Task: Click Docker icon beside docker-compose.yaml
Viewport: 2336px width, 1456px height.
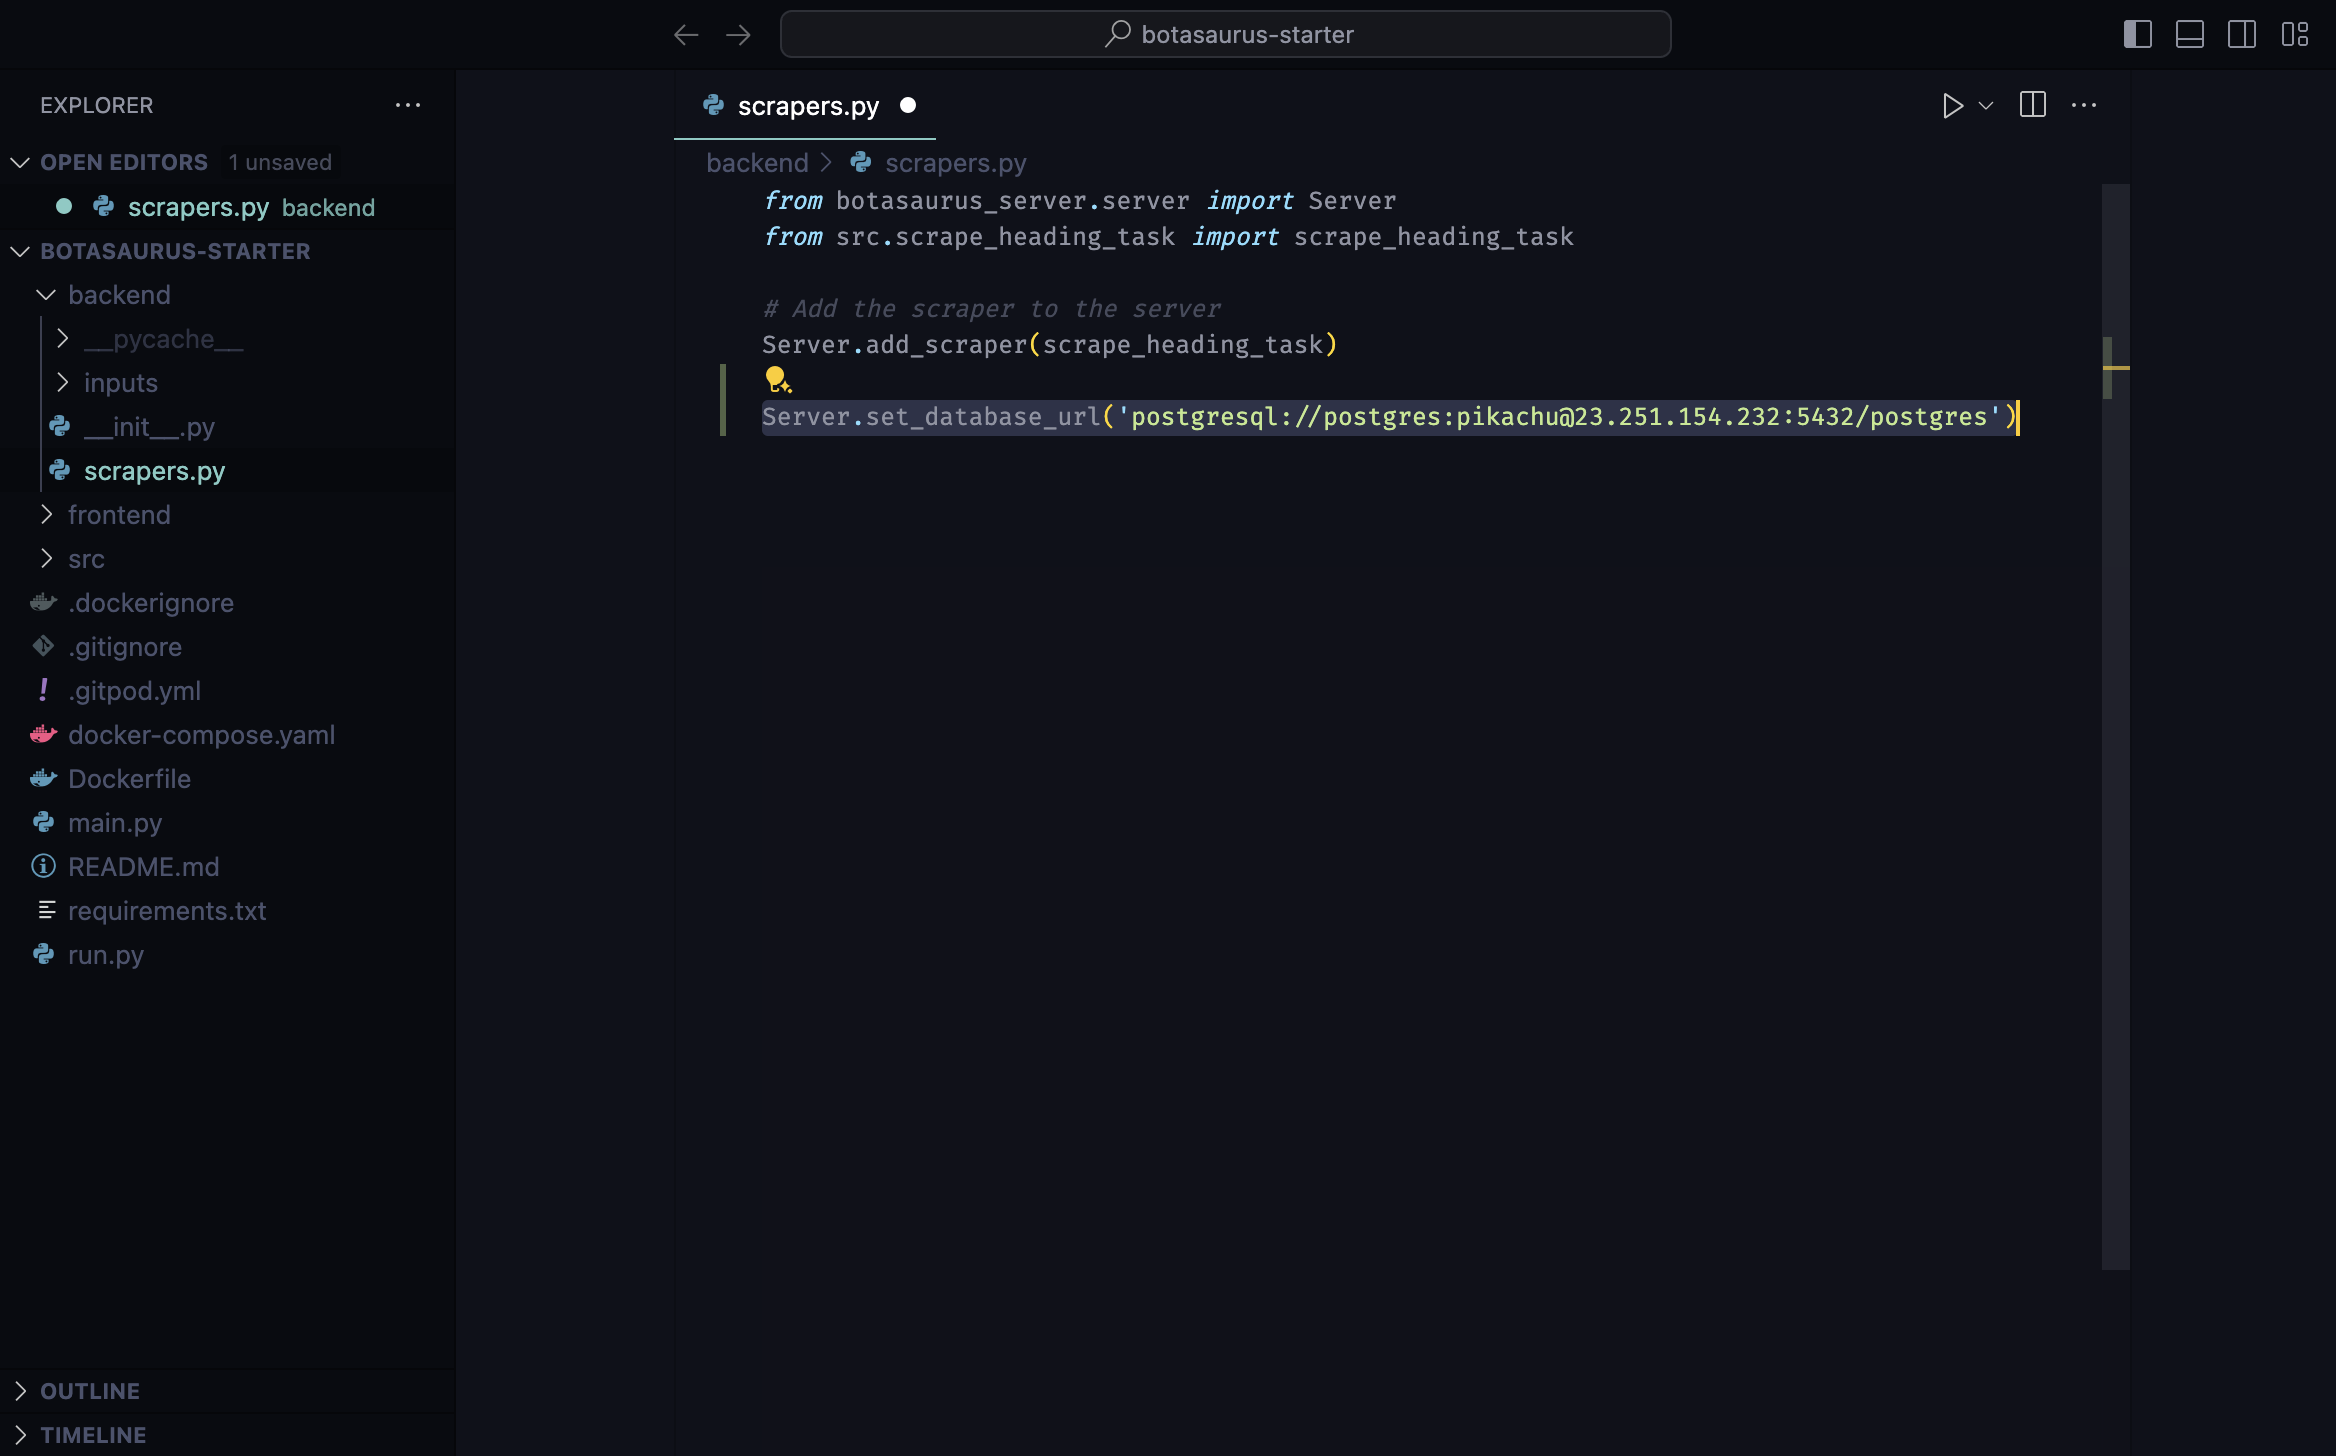Action: (43, 734)
